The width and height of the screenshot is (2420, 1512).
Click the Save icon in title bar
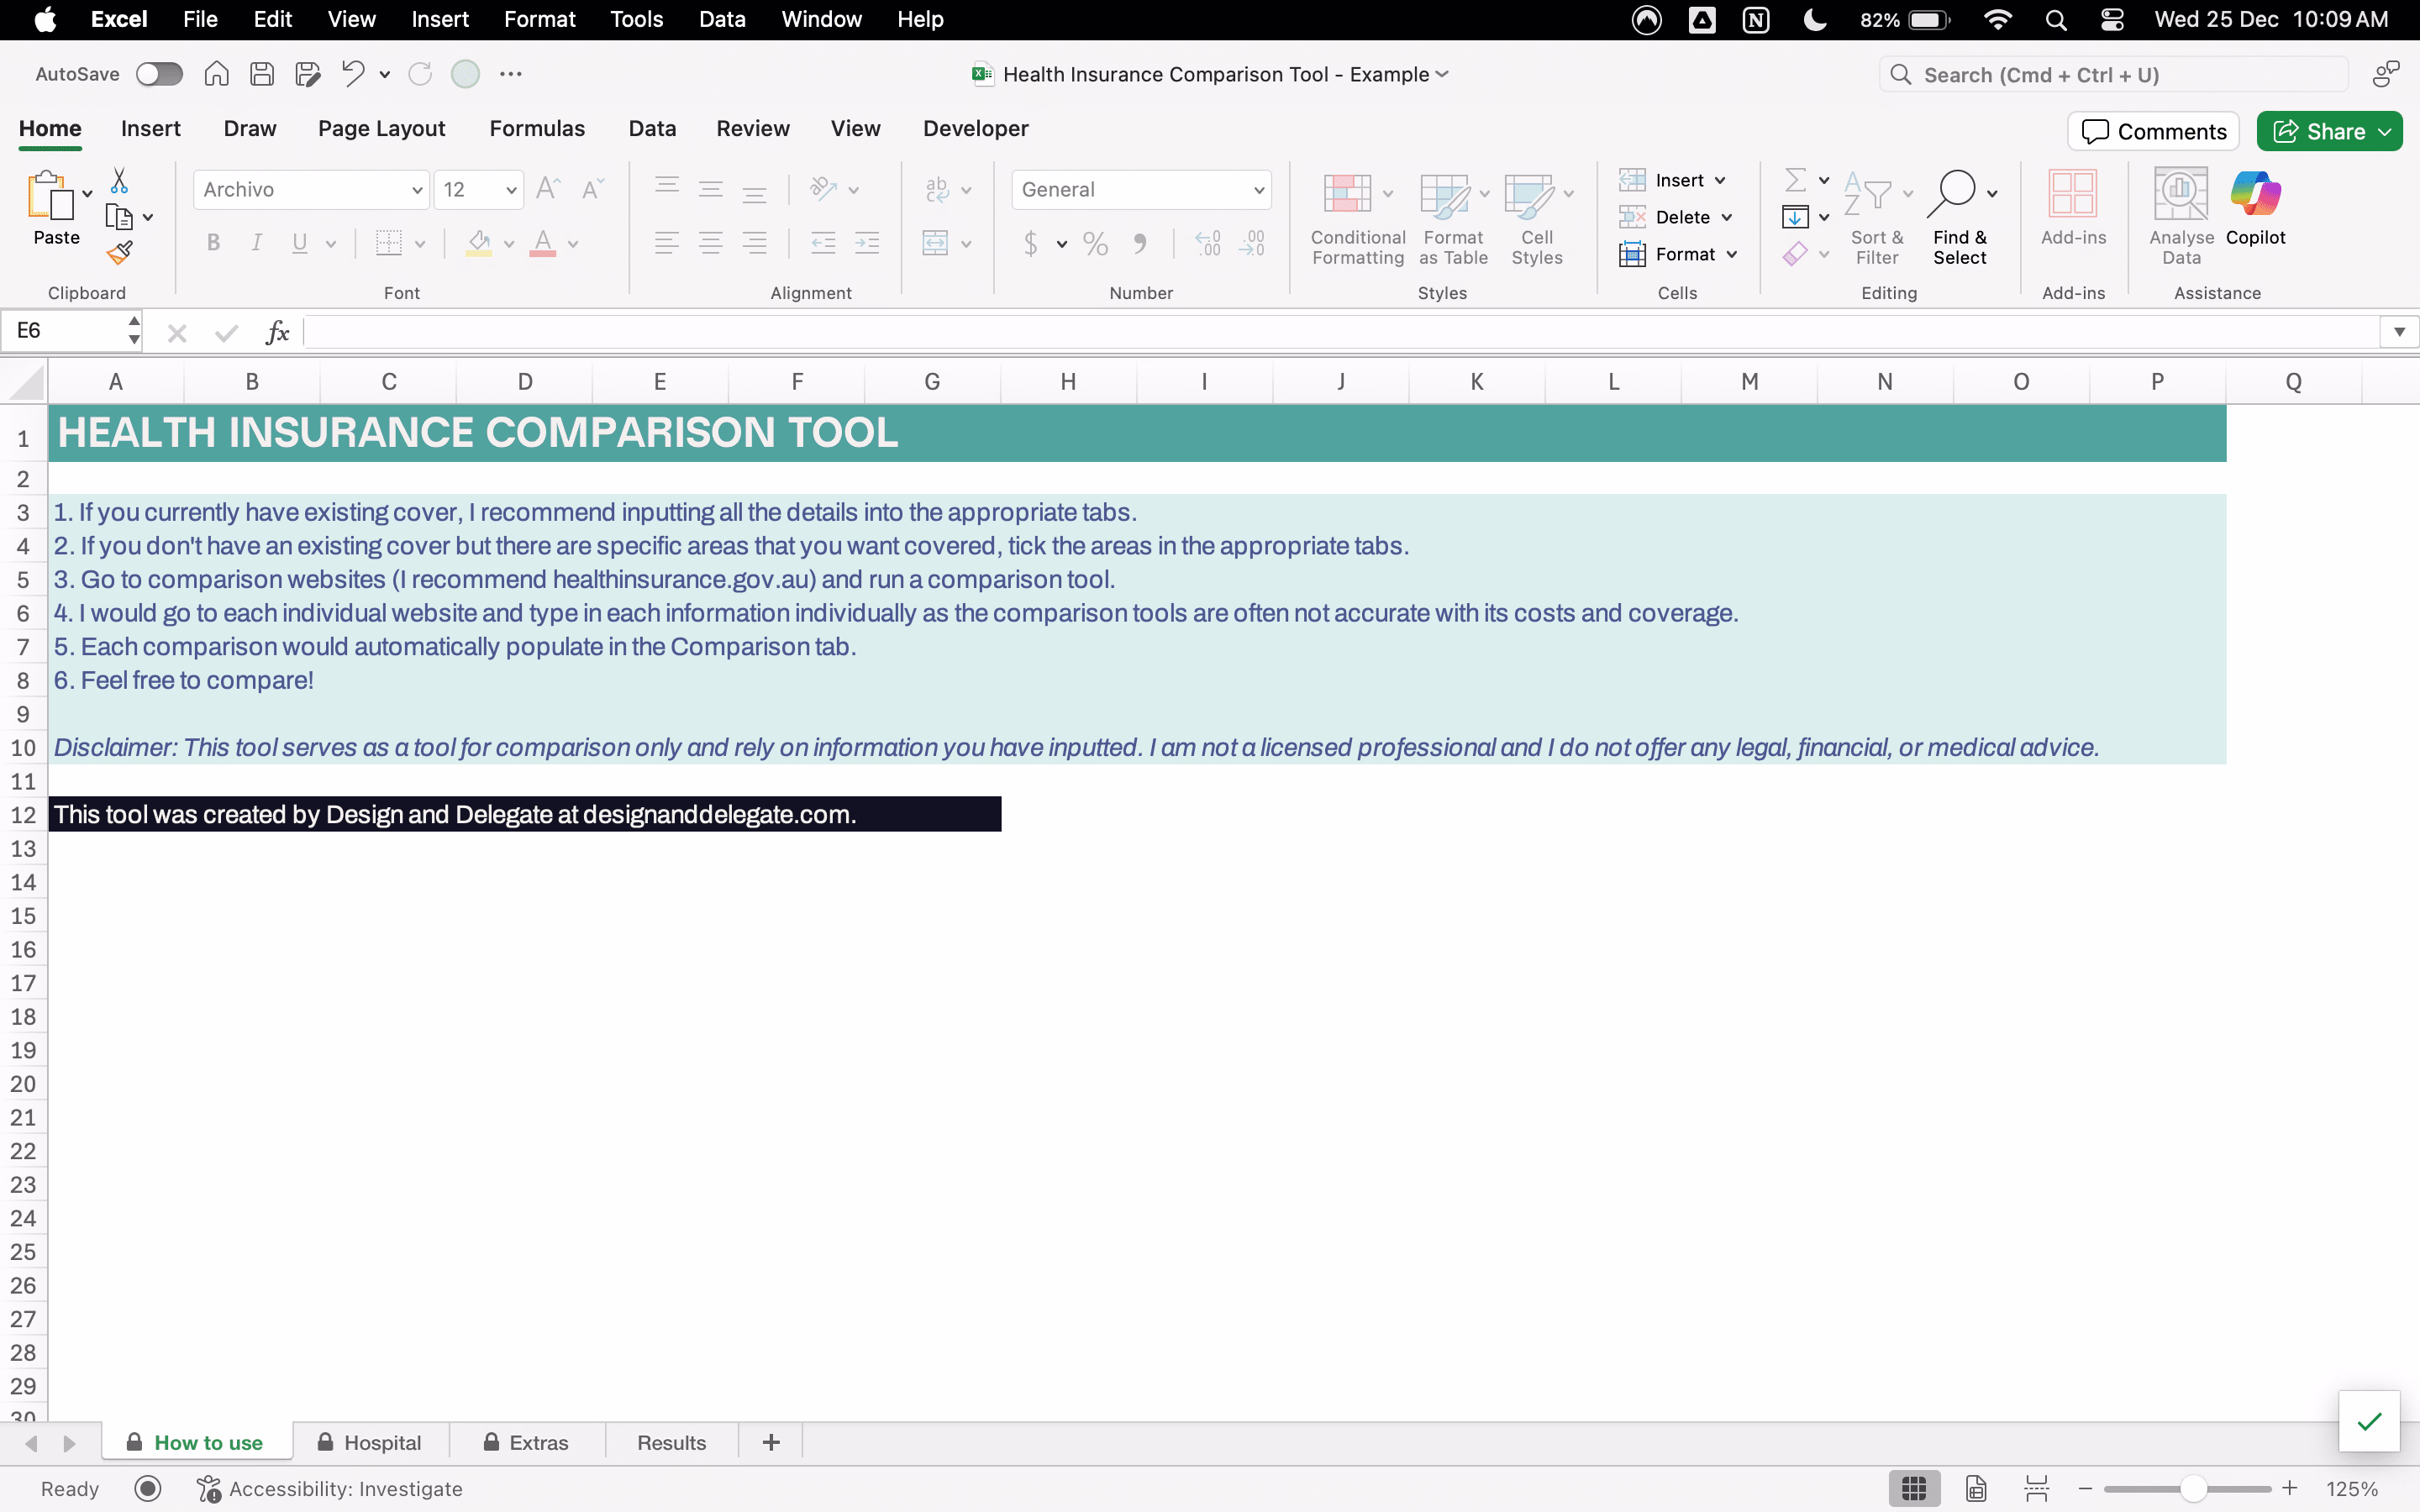[x=262, y=74]
